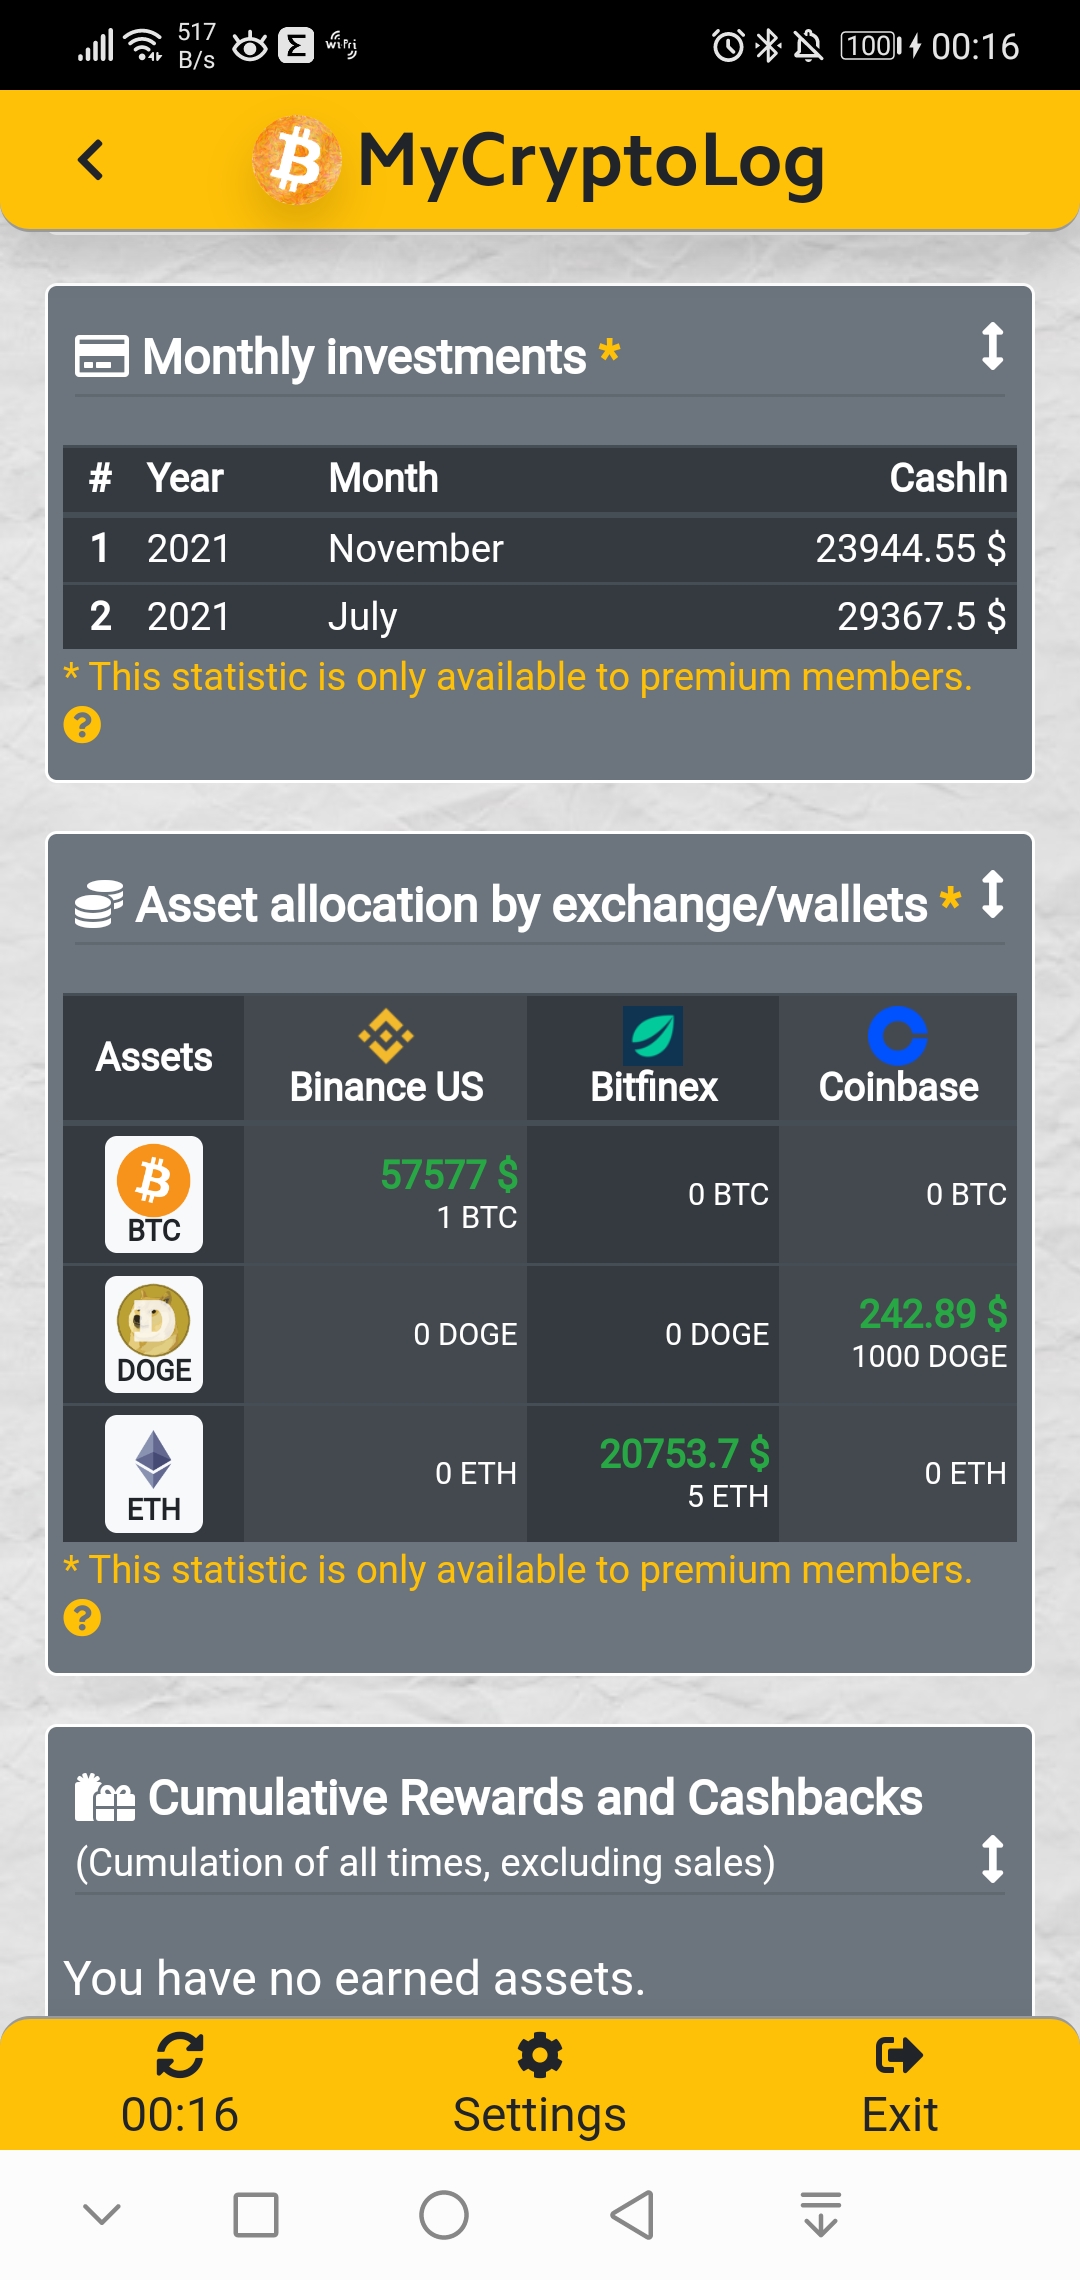Viewport: 1080px width, 2280px height.
Task: Tap the July 2021 investment row
Action: [540, 616]
